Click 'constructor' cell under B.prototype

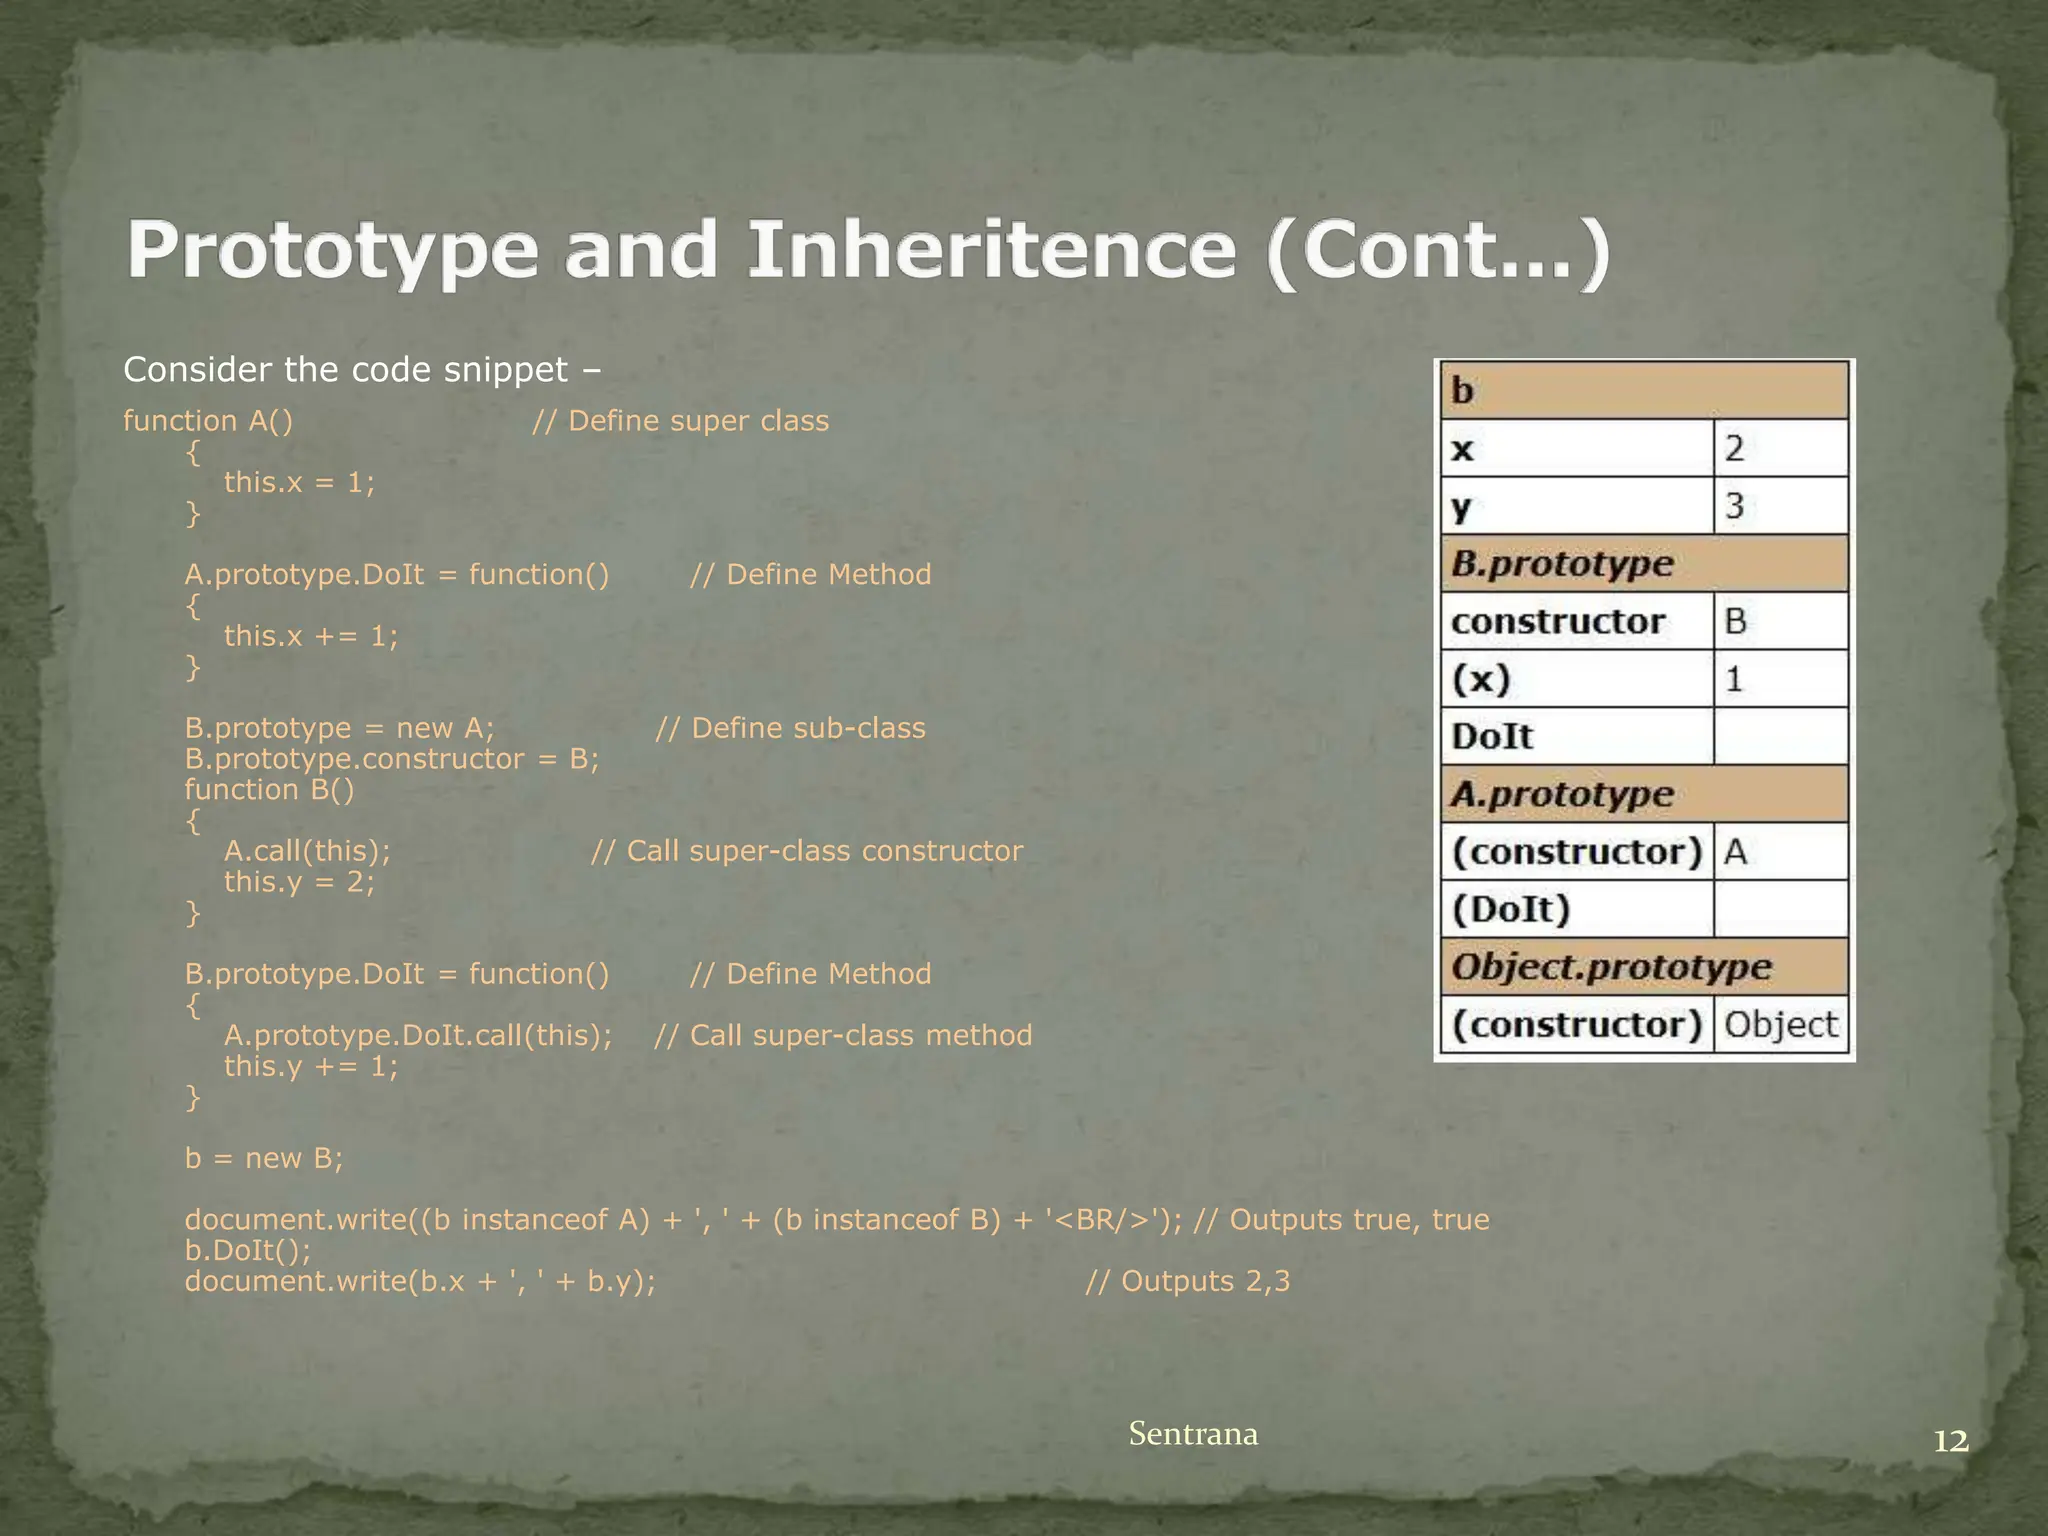click(1577, 621)
